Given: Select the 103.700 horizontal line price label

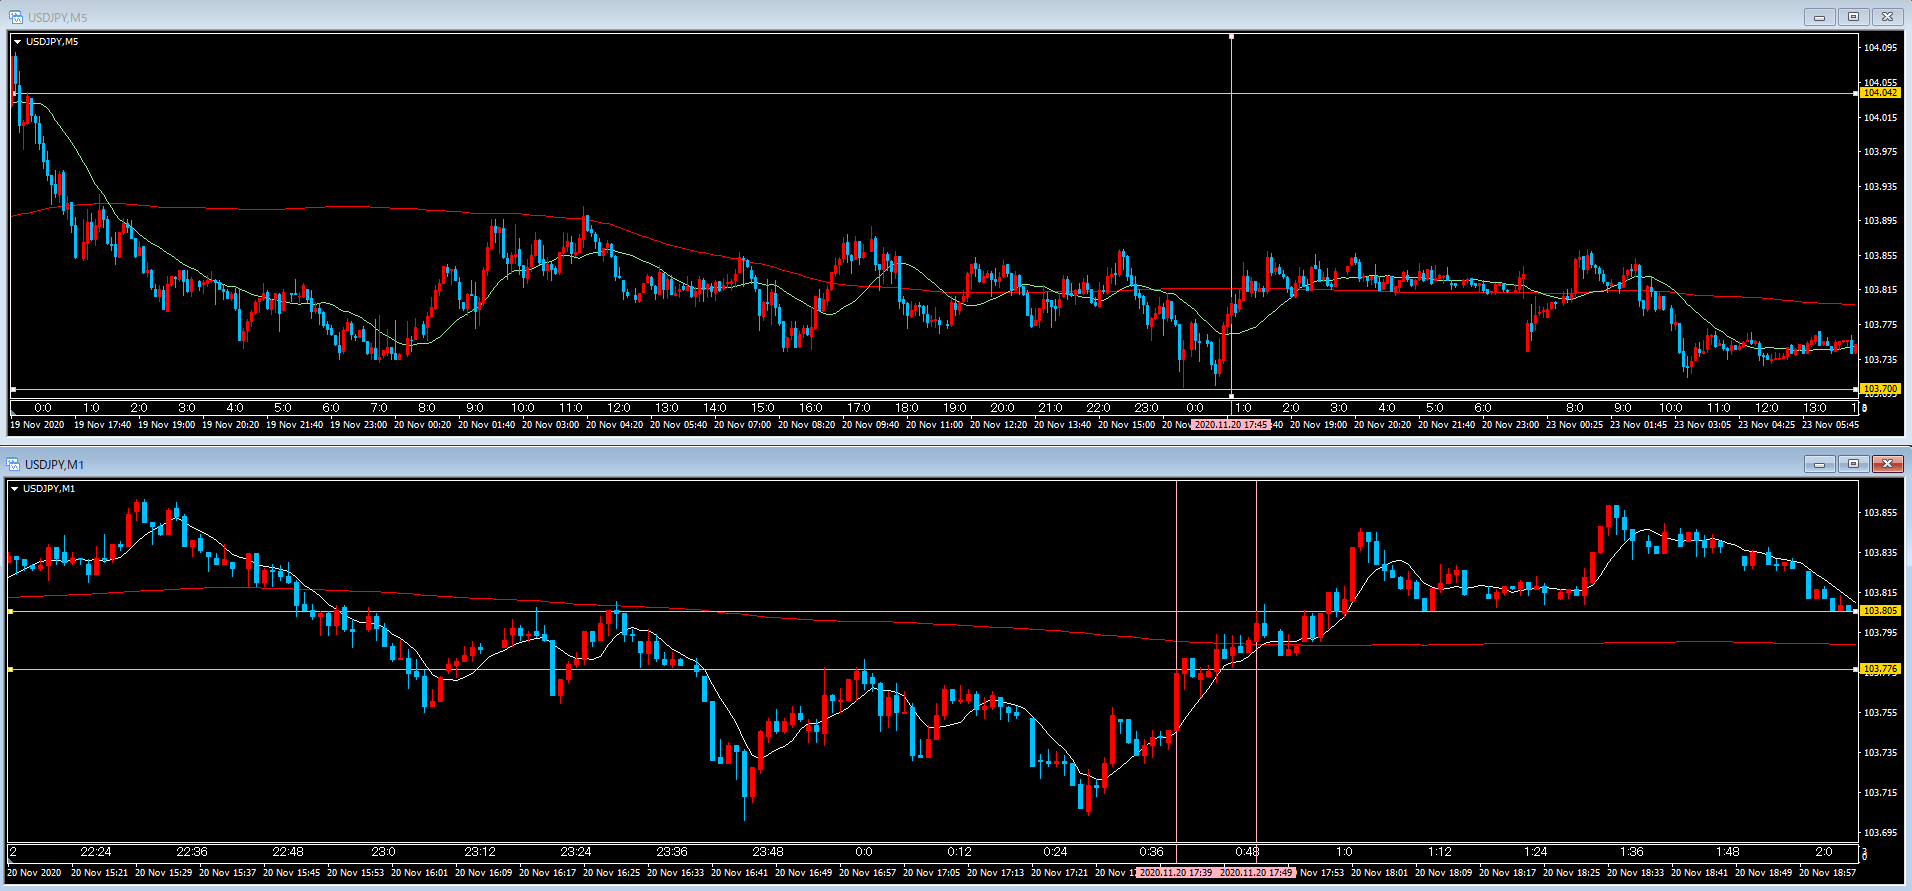Looking at the screenshot, I should 1879,389.
